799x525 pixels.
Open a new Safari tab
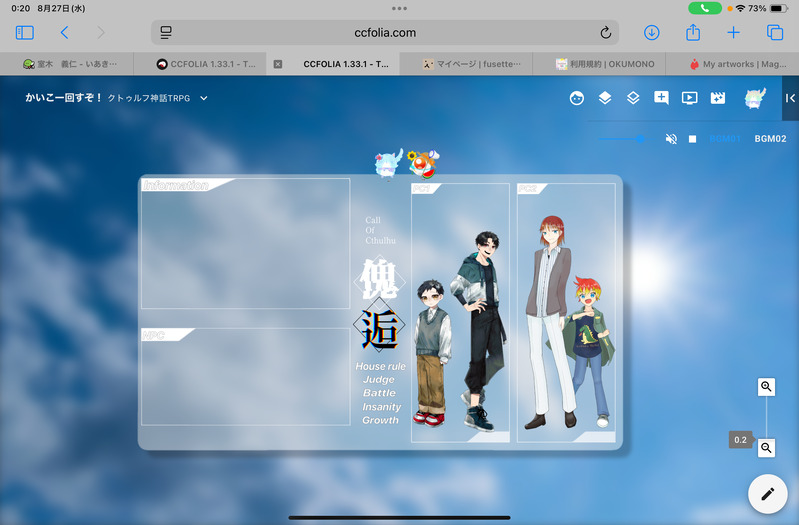tap(733, 33)
